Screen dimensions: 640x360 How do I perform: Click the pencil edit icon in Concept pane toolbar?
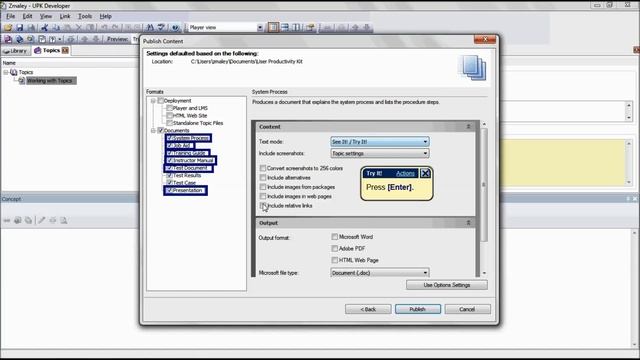click(x=41, y=220)
